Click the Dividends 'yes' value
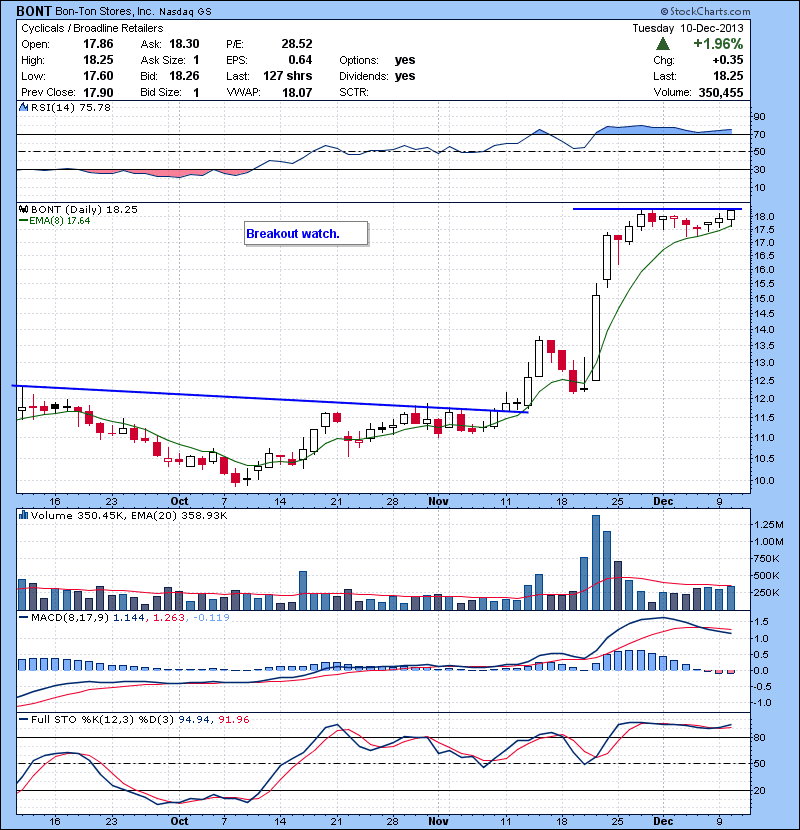This screenshot has width=800, height=830. (x=405, y=76)
